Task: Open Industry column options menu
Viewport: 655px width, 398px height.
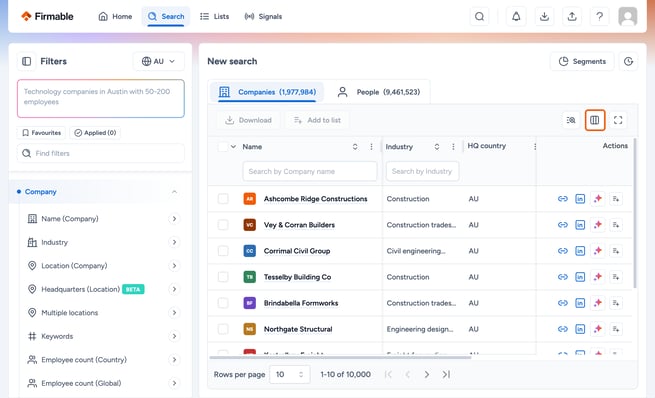Action: point(453,147)
